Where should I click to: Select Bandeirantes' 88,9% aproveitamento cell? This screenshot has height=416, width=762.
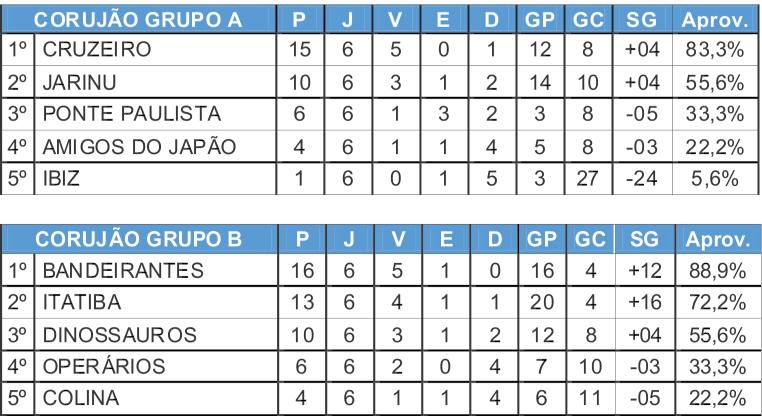coord(717,270)
